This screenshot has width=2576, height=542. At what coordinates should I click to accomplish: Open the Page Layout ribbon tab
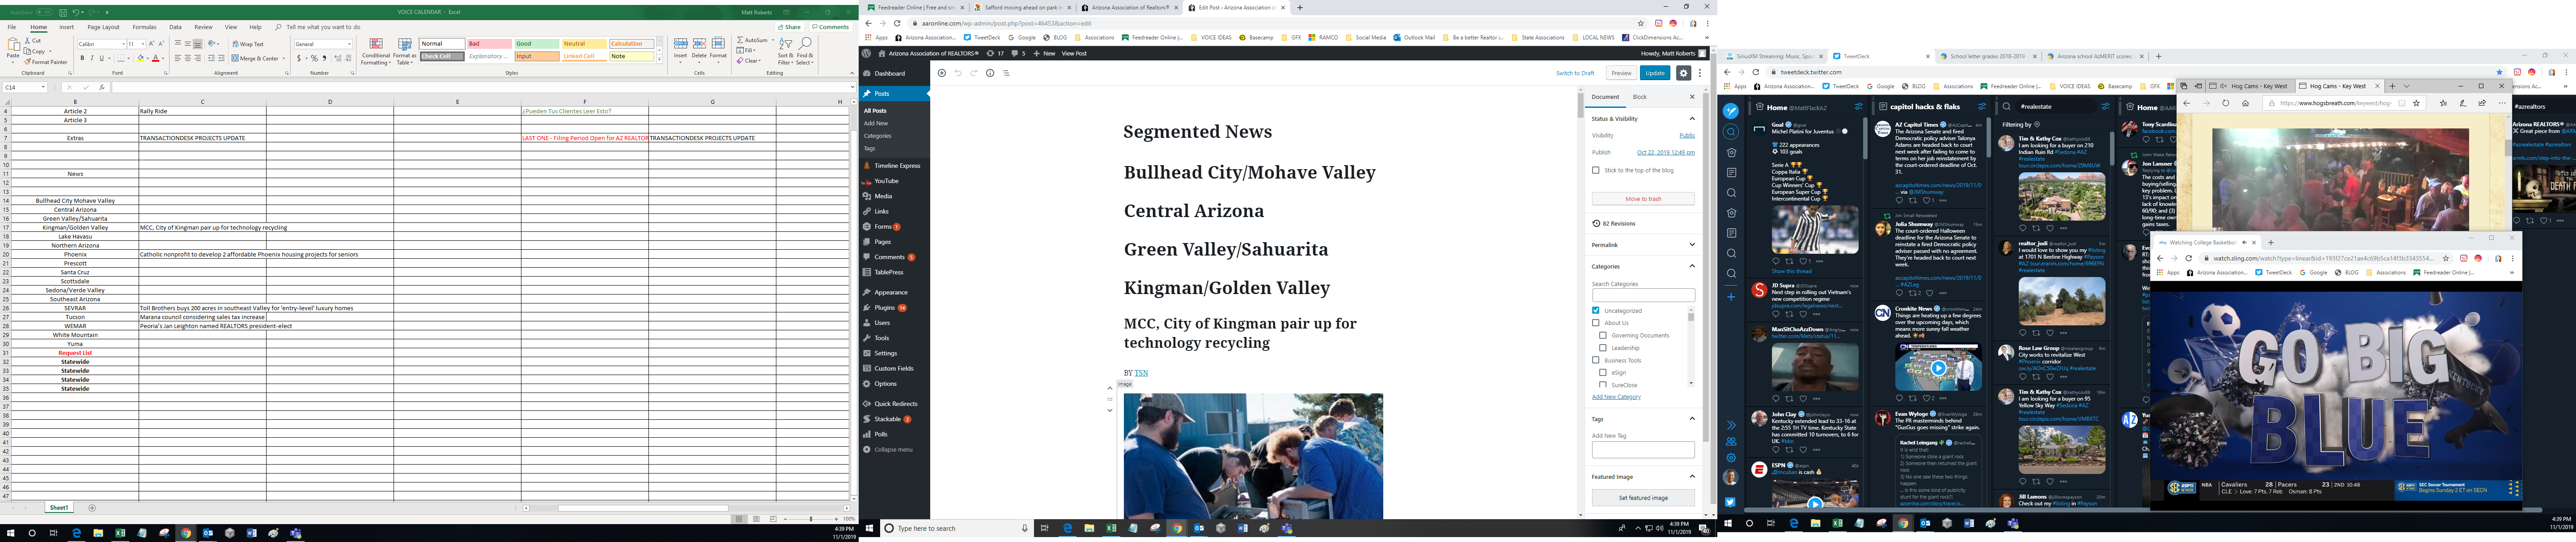[x=103, y=27]
